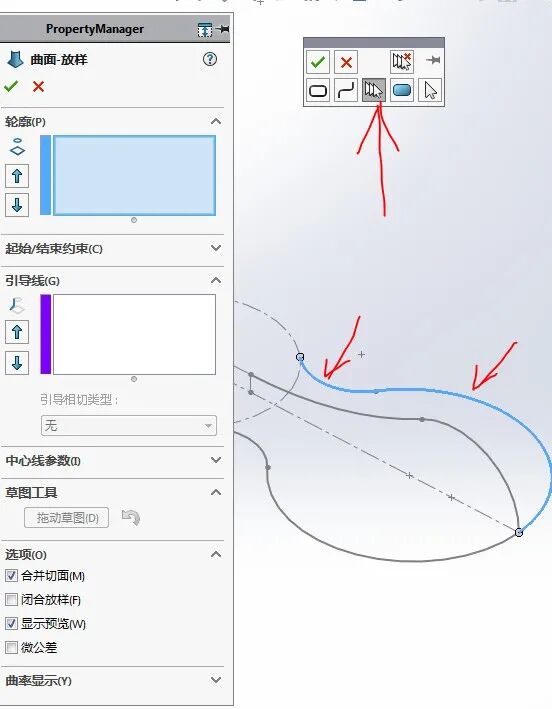Open the 引导相切类型 dropdown

[129, 425]
